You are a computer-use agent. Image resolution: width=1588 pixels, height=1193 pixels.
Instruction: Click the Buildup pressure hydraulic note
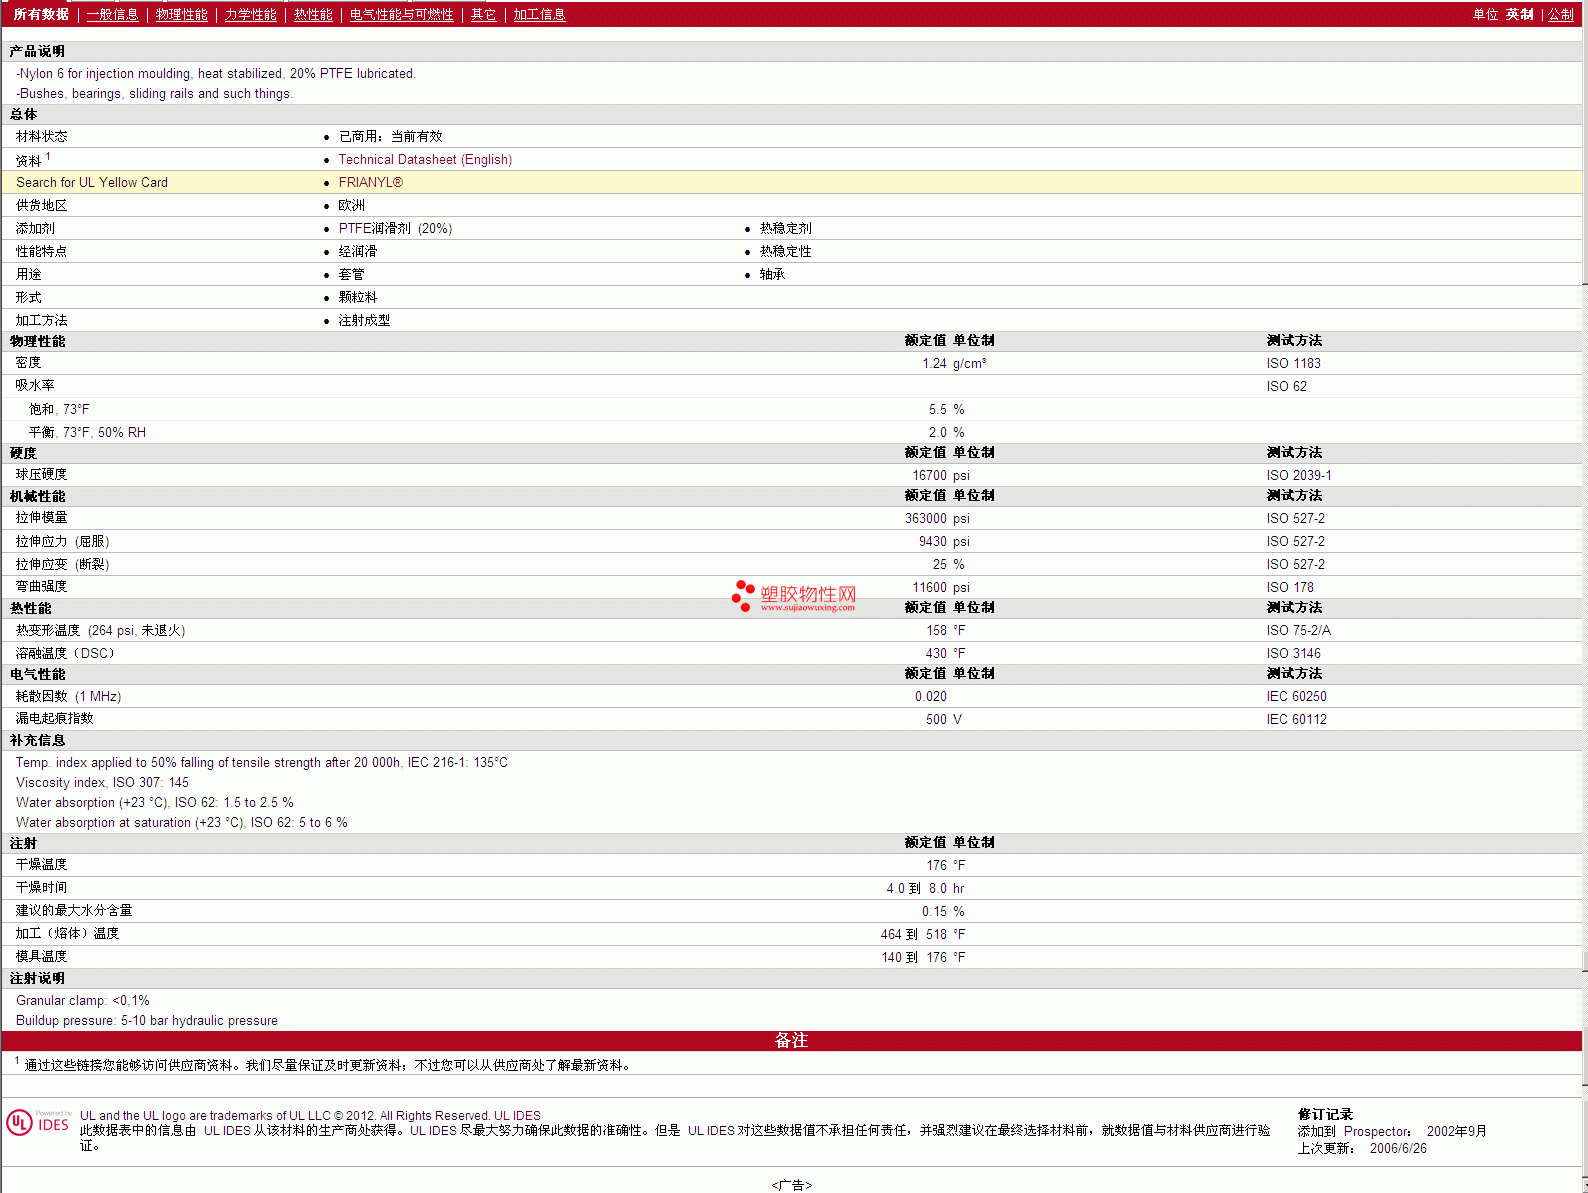[147, 1021]
